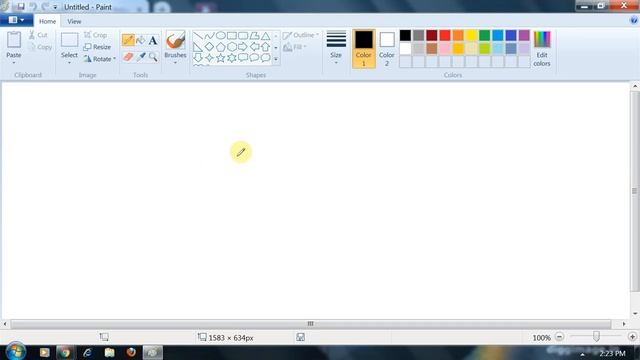This screenshot has width=640, height=360.
Task: Choose the Polygon shape
Action: click(x=254, y=36)
